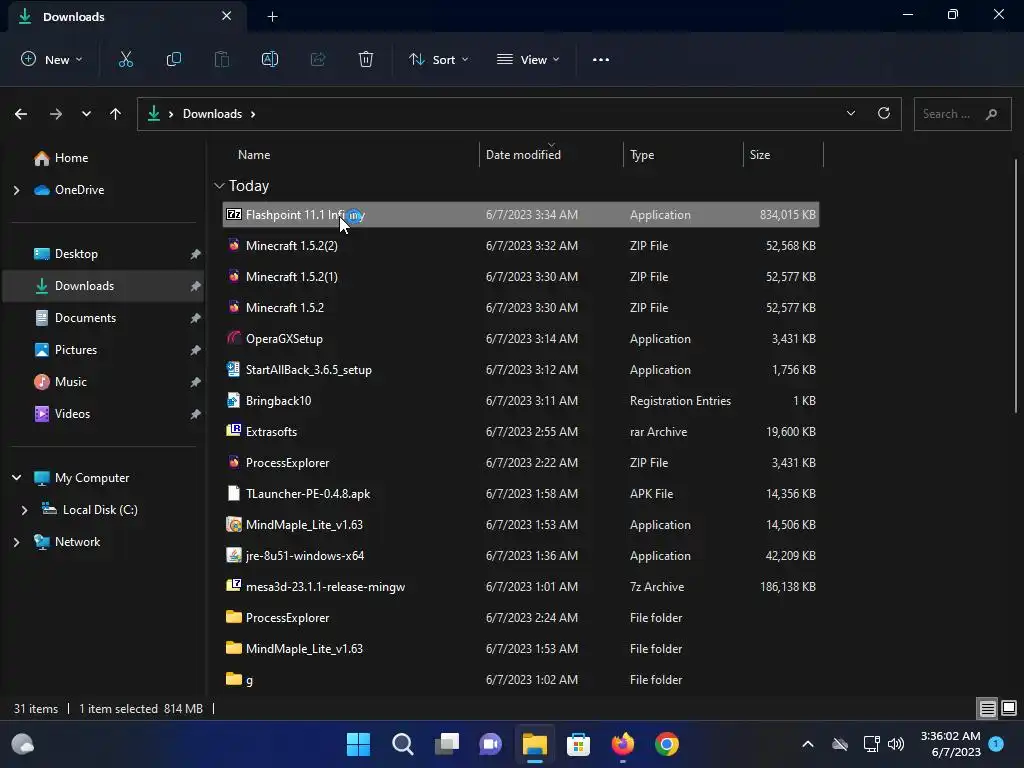The width and height of the screenshot is (1024, 768).
Task: Go up one folder level arrow
Action: pyautogui.click(x=116, y=114)
